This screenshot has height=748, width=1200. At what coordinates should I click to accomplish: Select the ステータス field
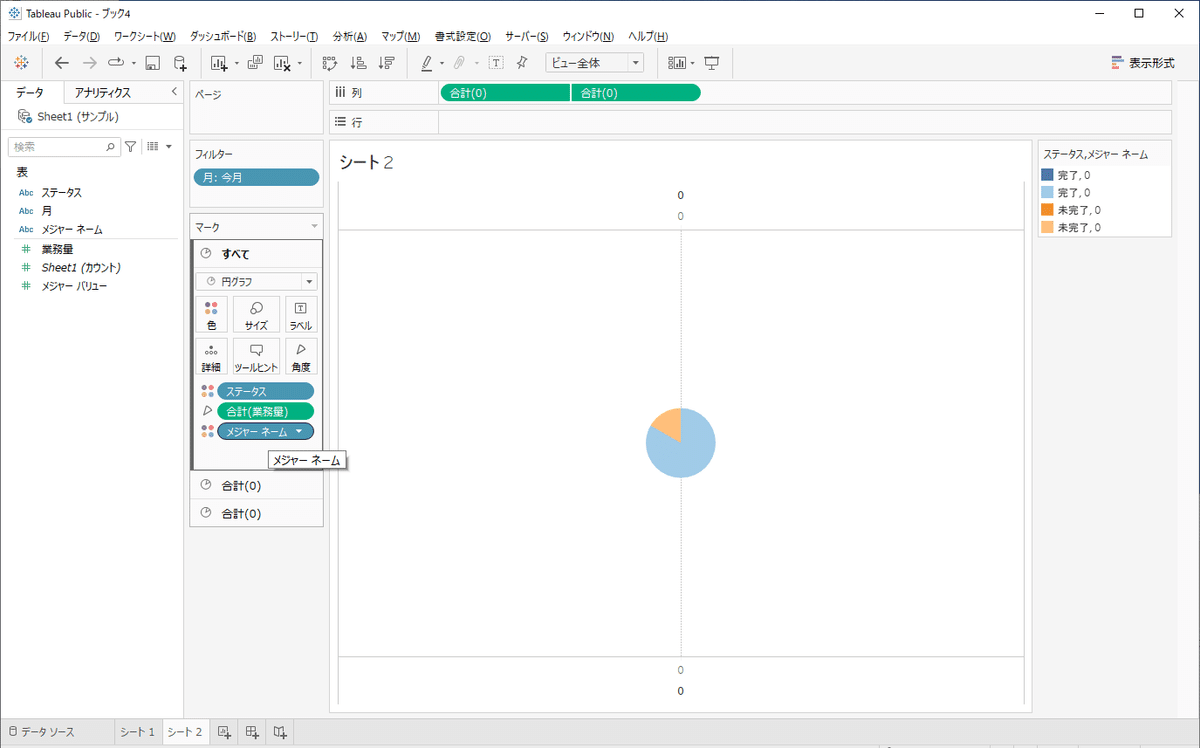pyautogui.click(x=61, y=193)
